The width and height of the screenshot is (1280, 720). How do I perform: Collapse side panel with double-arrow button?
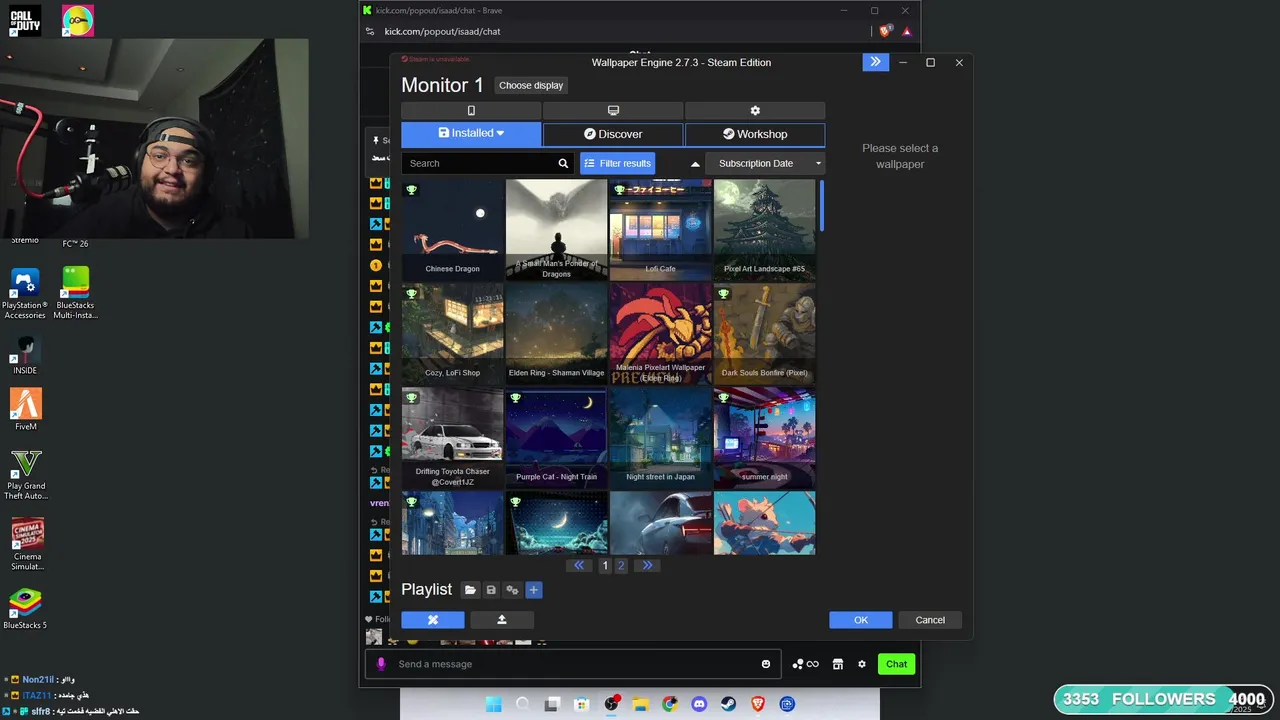tap(875, 62)
